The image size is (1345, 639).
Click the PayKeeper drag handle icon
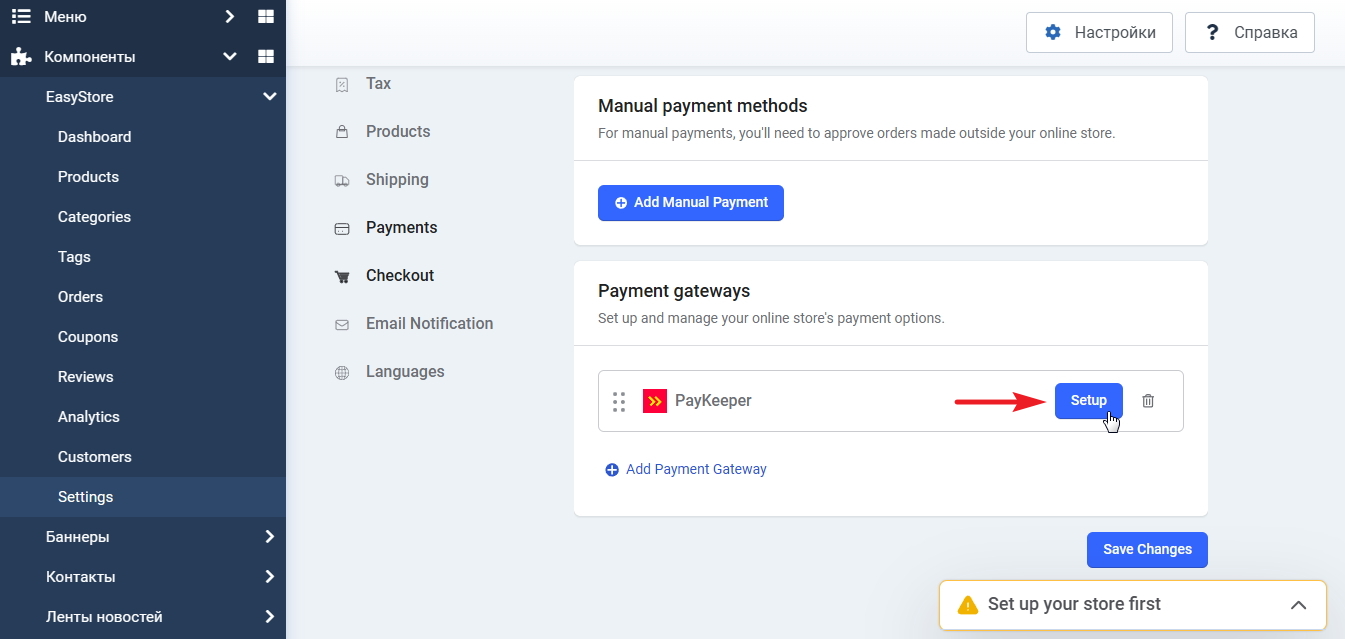point(619,401)
